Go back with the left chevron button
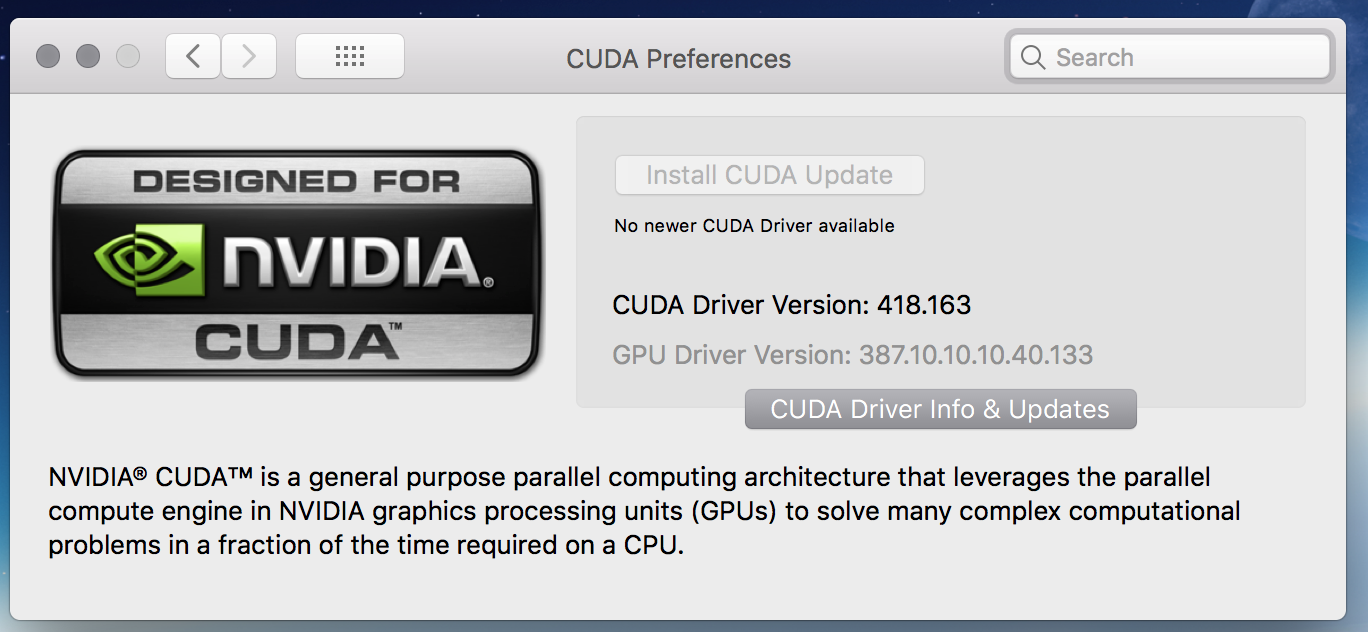Image resolution: width=1368 pixels, height=632 pixels. pos(193,56)
